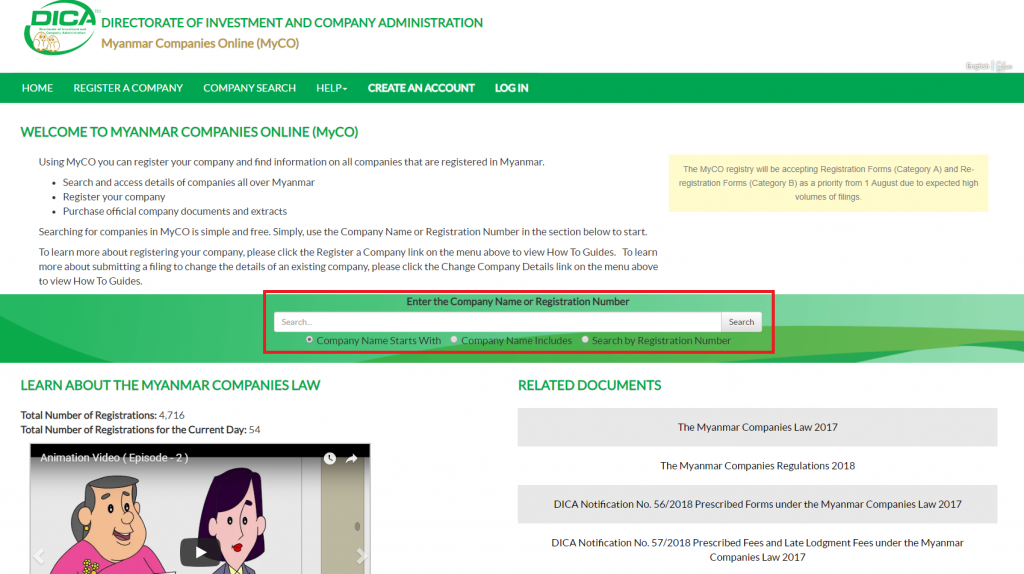Screen dimensions: 1024x574
Task: Select Company Name Starts With radio
Action: 310,340
